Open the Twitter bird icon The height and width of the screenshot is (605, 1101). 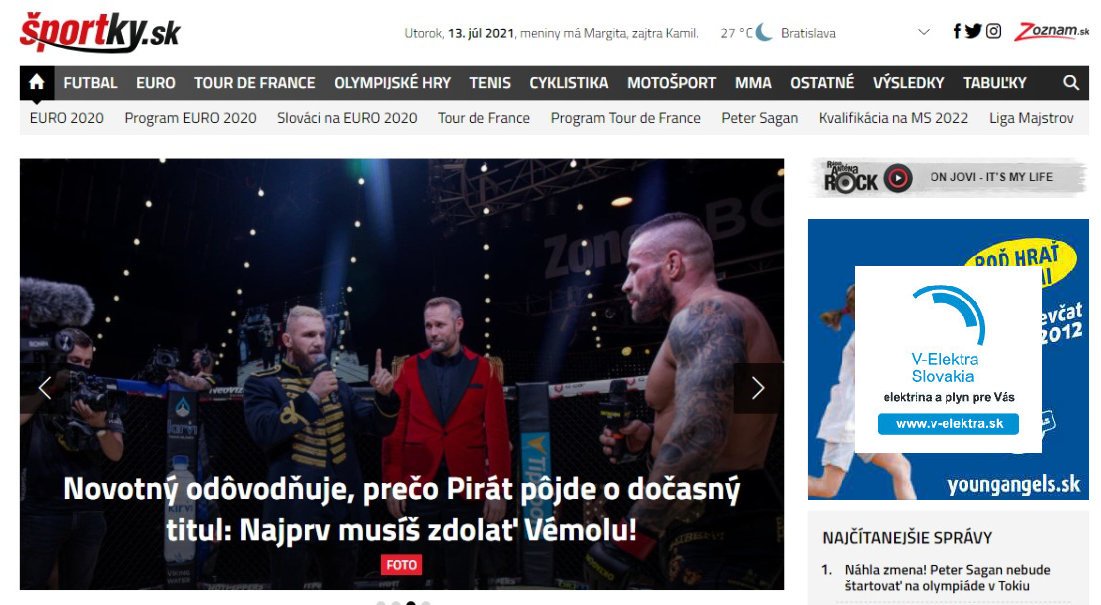(x=973, y=31)
